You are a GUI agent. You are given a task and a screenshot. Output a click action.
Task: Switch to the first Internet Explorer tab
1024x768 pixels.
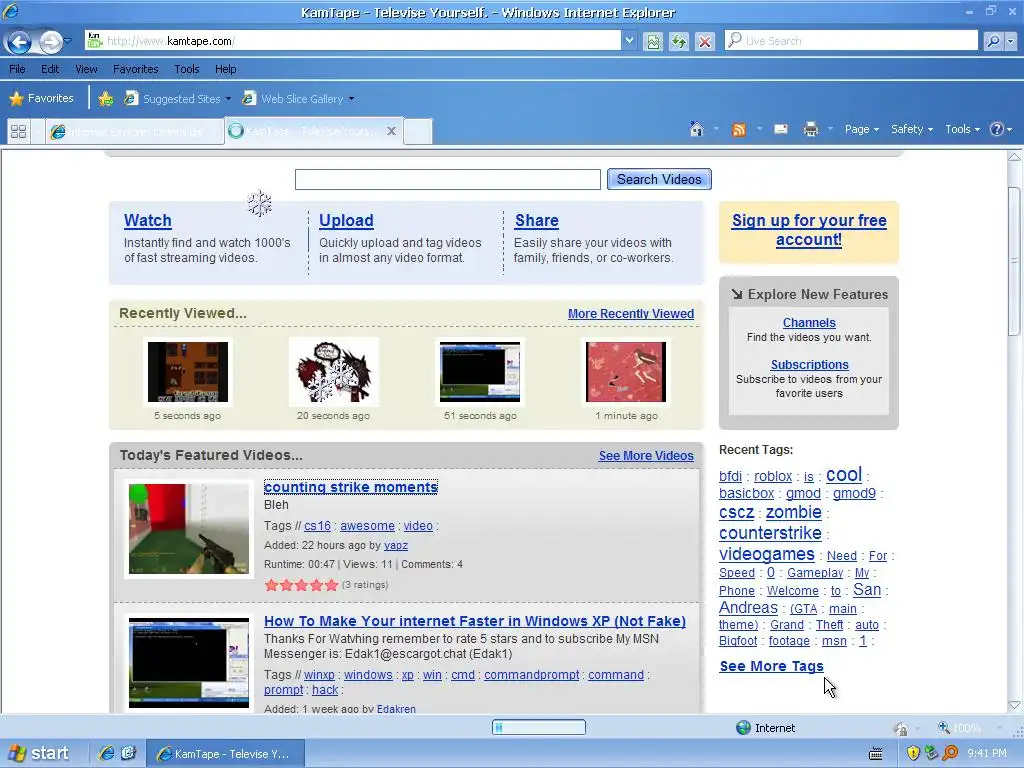tap(135, 131)
